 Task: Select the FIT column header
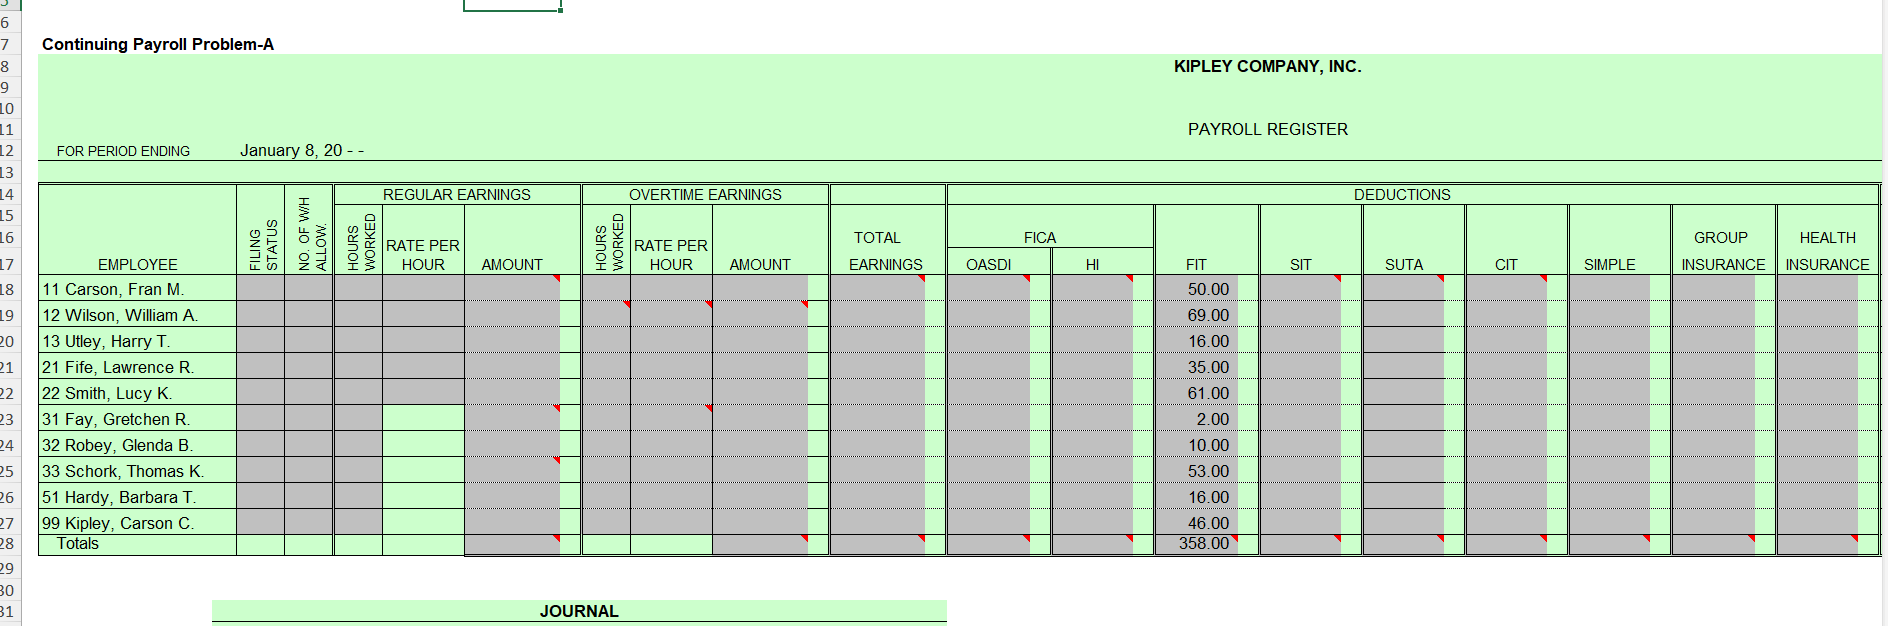[x=1196, y=264]
